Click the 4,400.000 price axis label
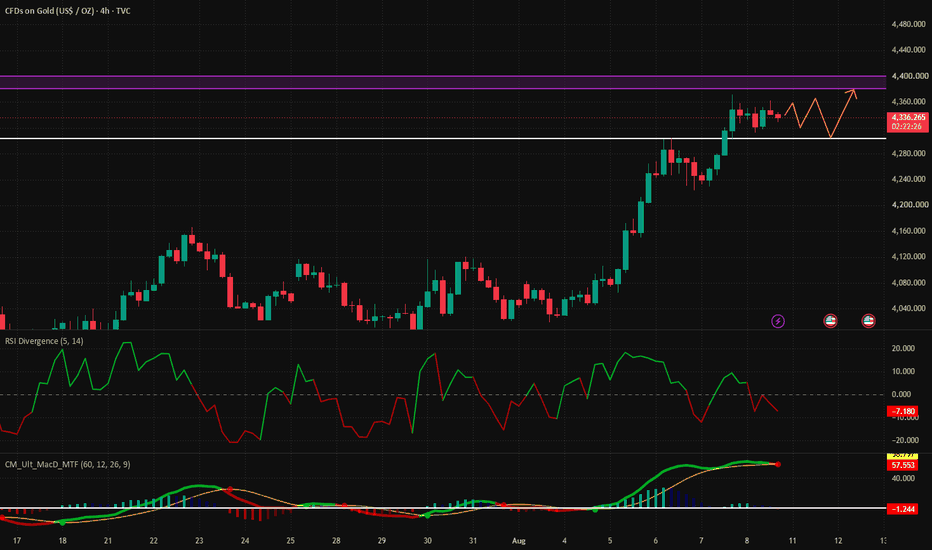The width and height of the screenshot is (932, 550). coord(909,76)
